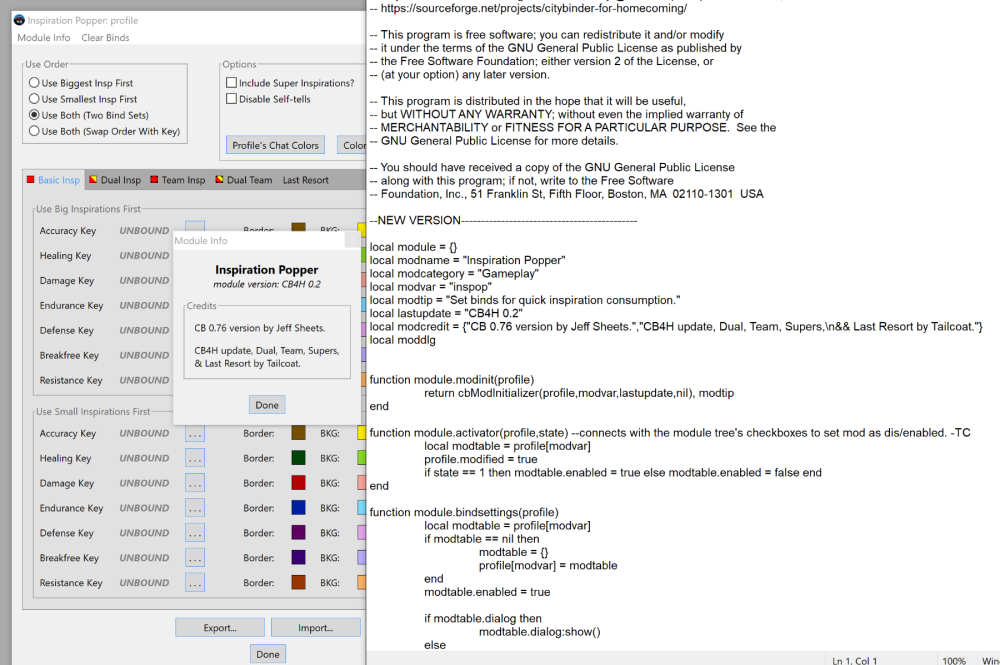Pick Endurance Key blue border swatch, Small Inspirations
This screenshot has width=1000, height=665.
(x=298, y=508)
